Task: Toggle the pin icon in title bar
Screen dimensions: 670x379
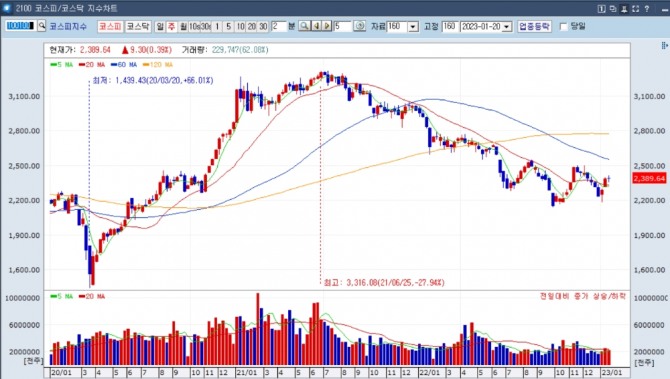Action: 624,9
